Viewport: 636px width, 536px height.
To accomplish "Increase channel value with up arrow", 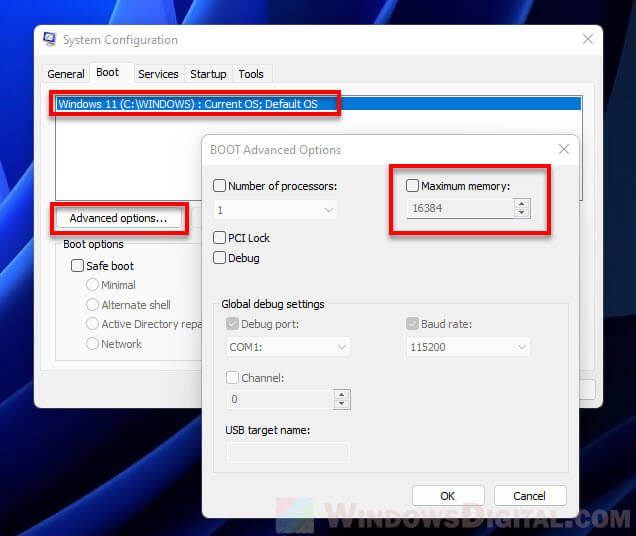I will pos(342,395).
